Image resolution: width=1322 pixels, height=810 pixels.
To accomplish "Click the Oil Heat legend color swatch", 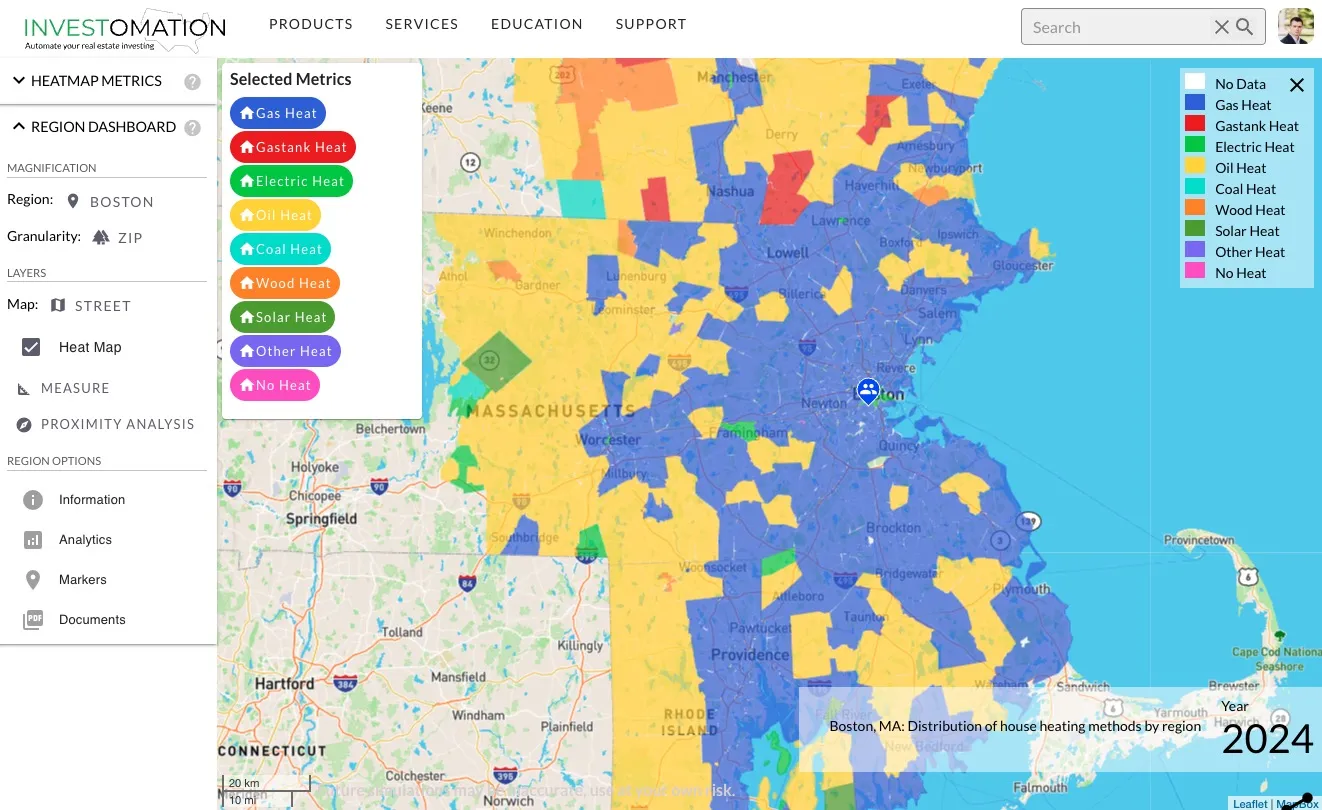I will coord(1195,168).
